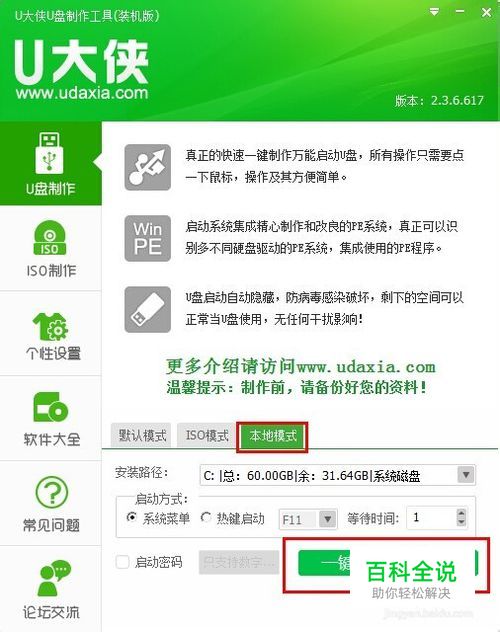
Task: Enable the 启动密码 checkbox
Action: click(122, 562)
